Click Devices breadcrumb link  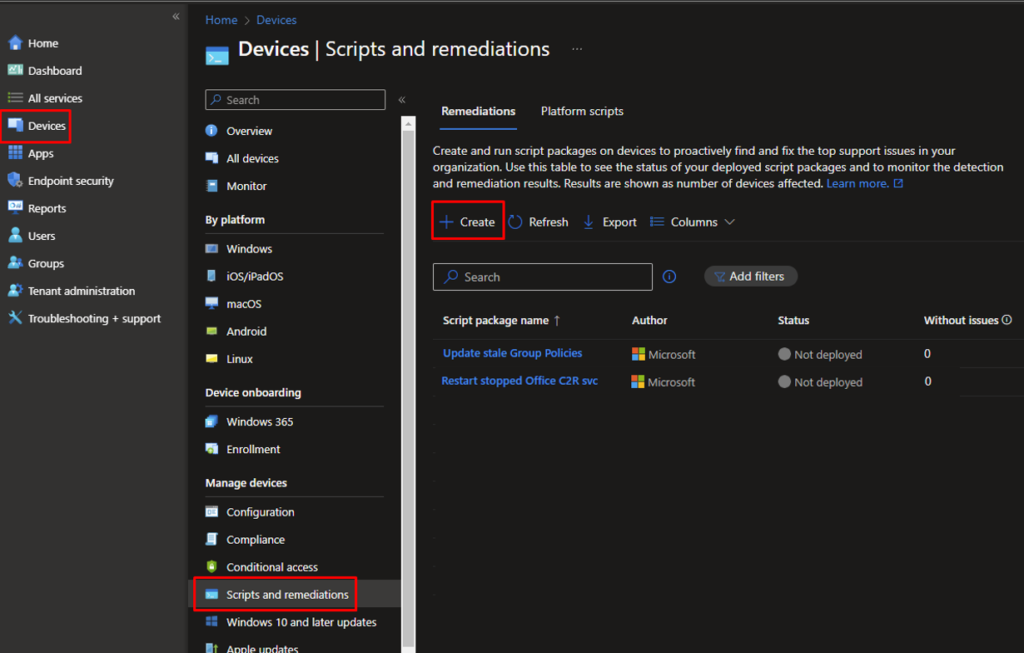(x=276, y=20)
